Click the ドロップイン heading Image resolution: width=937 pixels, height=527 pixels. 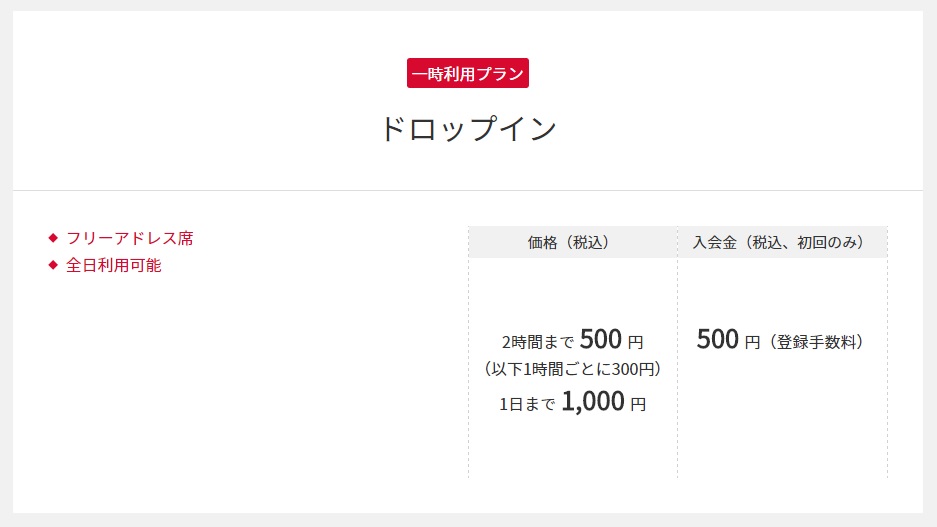(468, 128)
